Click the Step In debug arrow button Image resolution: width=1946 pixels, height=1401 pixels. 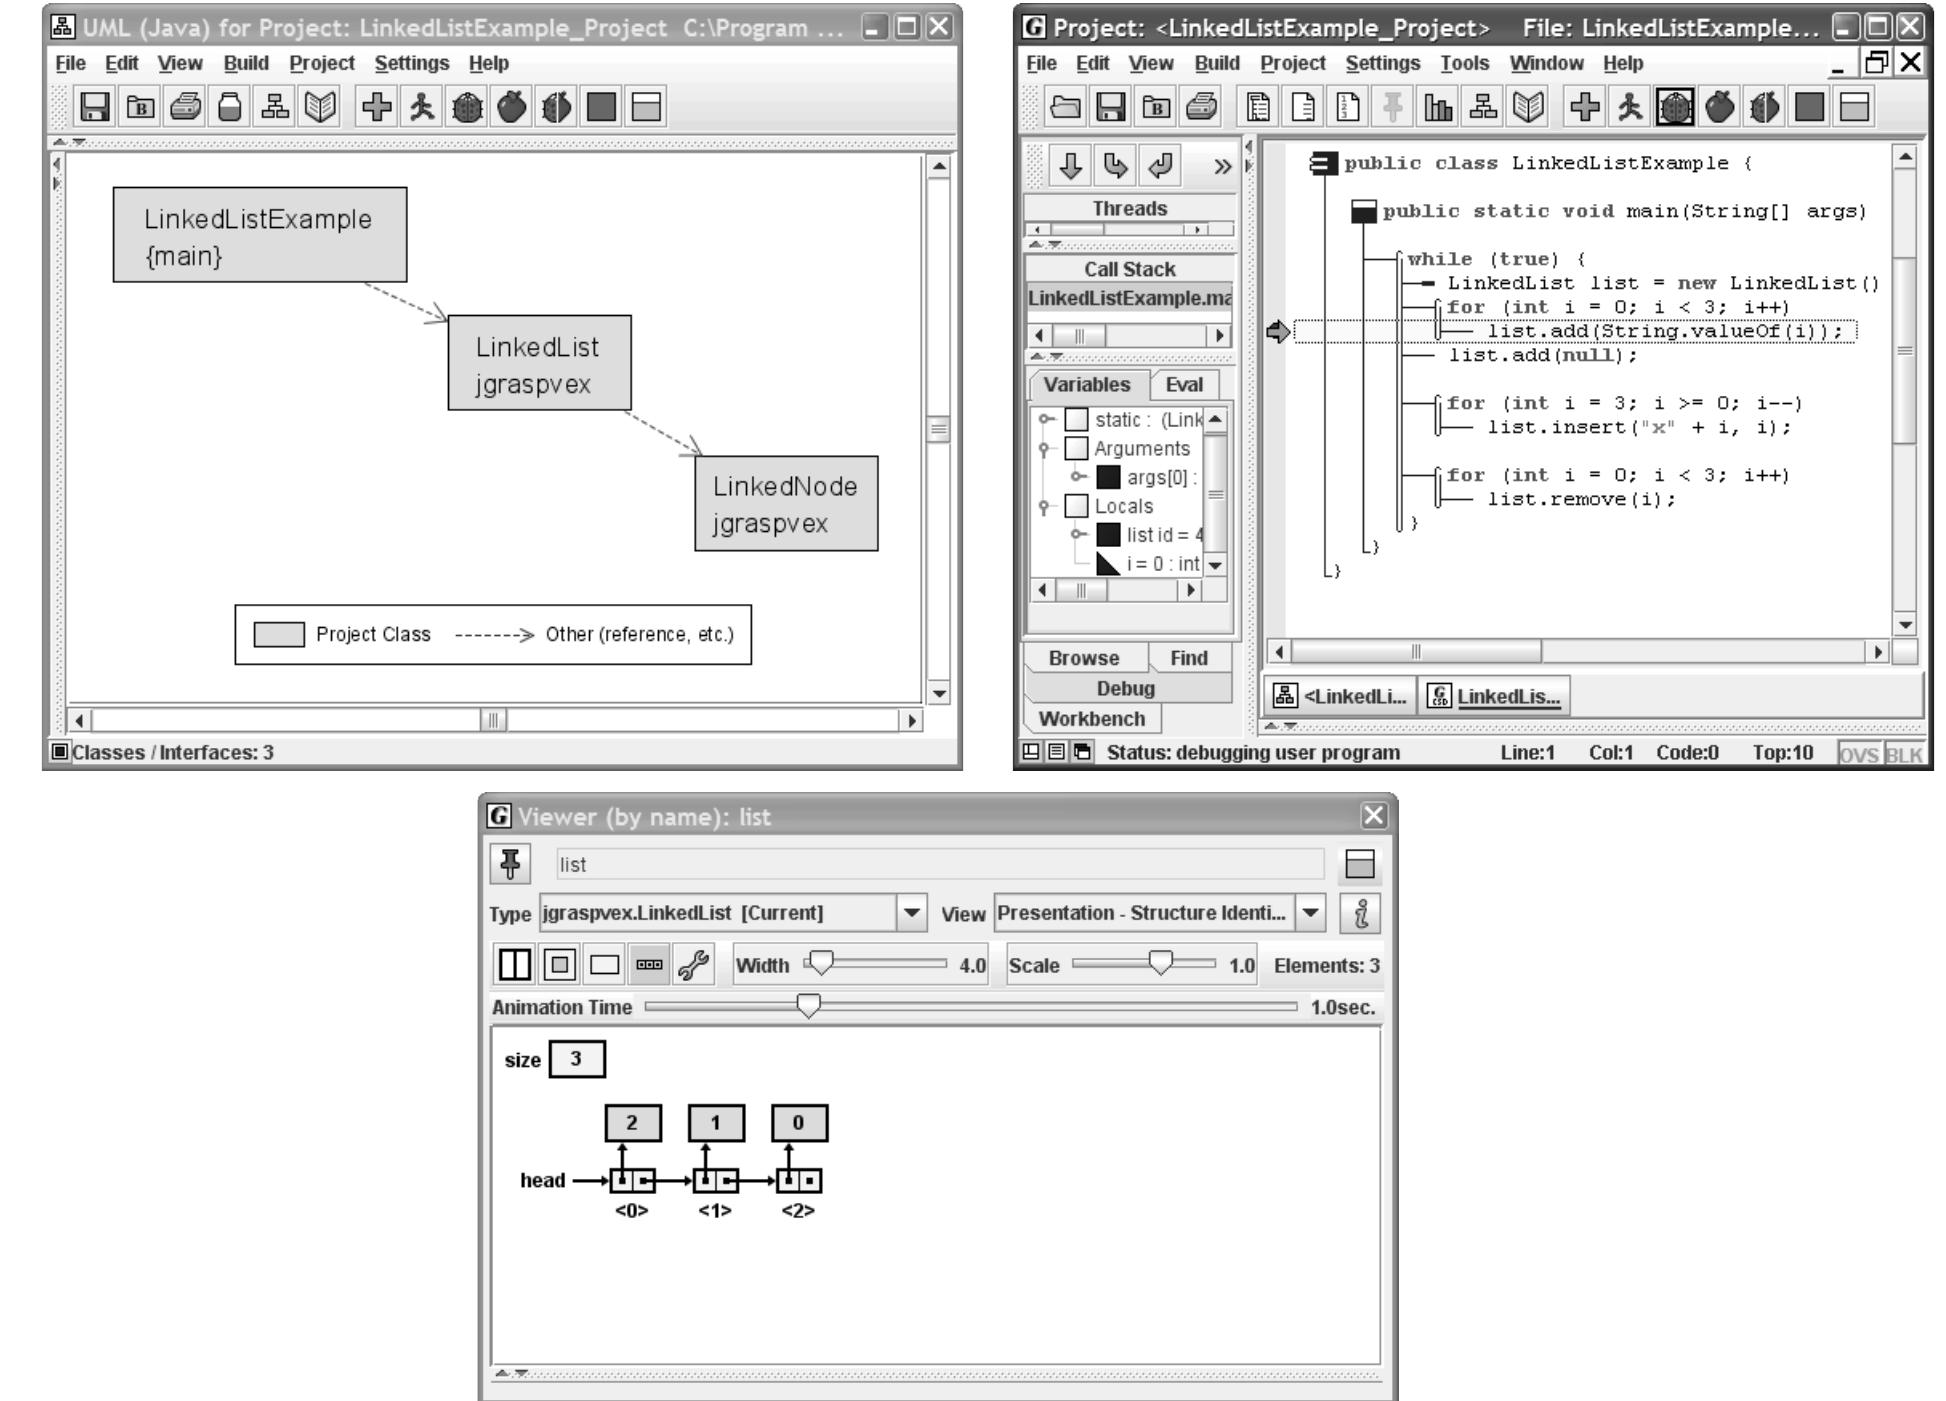point(1114,166)
